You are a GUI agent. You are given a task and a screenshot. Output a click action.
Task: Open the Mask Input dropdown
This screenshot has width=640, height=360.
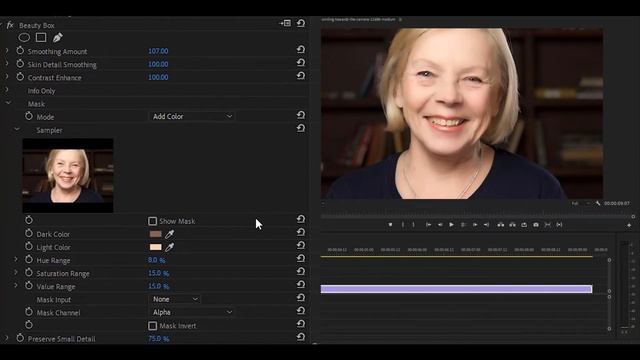pos(175,299)
